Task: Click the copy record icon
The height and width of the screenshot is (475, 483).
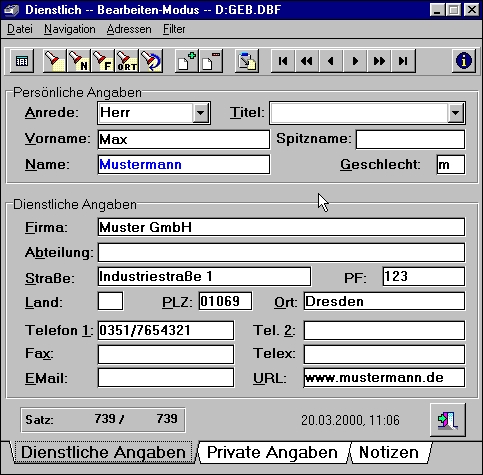Action: [x=247, y=61]
